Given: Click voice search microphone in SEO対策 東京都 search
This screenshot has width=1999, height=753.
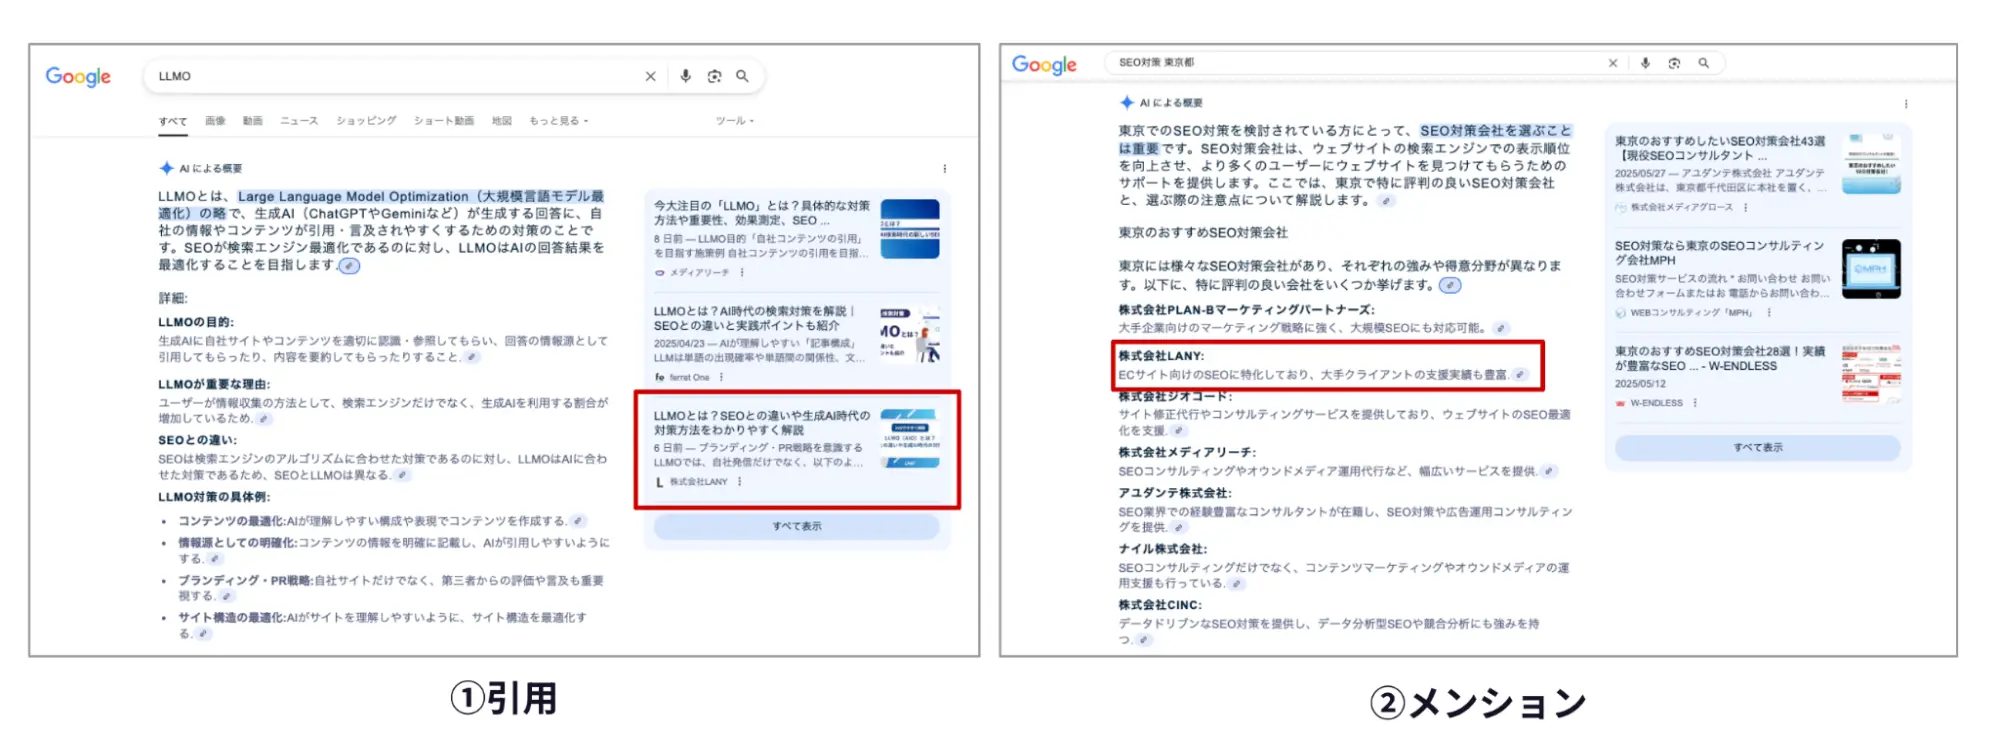Looking at the screenshot, I should pos(1645,63).
